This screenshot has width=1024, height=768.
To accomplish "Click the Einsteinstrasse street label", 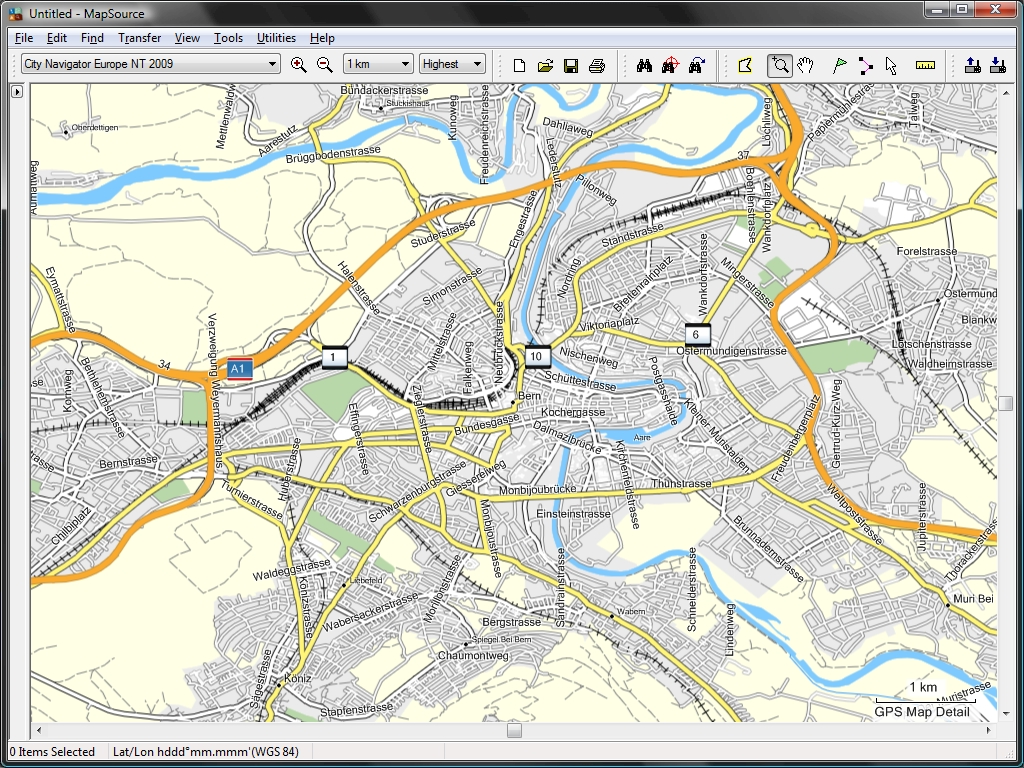I will pyautogui.click(x=573, y=513).
